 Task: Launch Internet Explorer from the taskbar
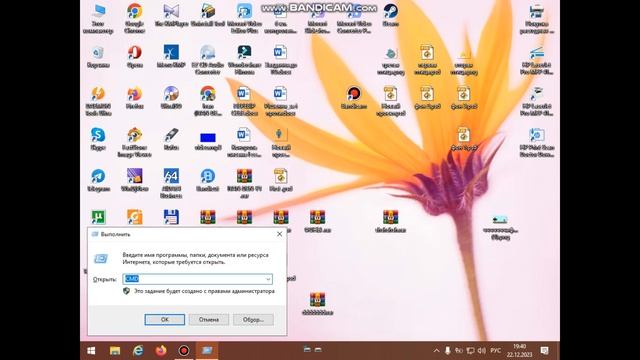[x=138, y=351]
